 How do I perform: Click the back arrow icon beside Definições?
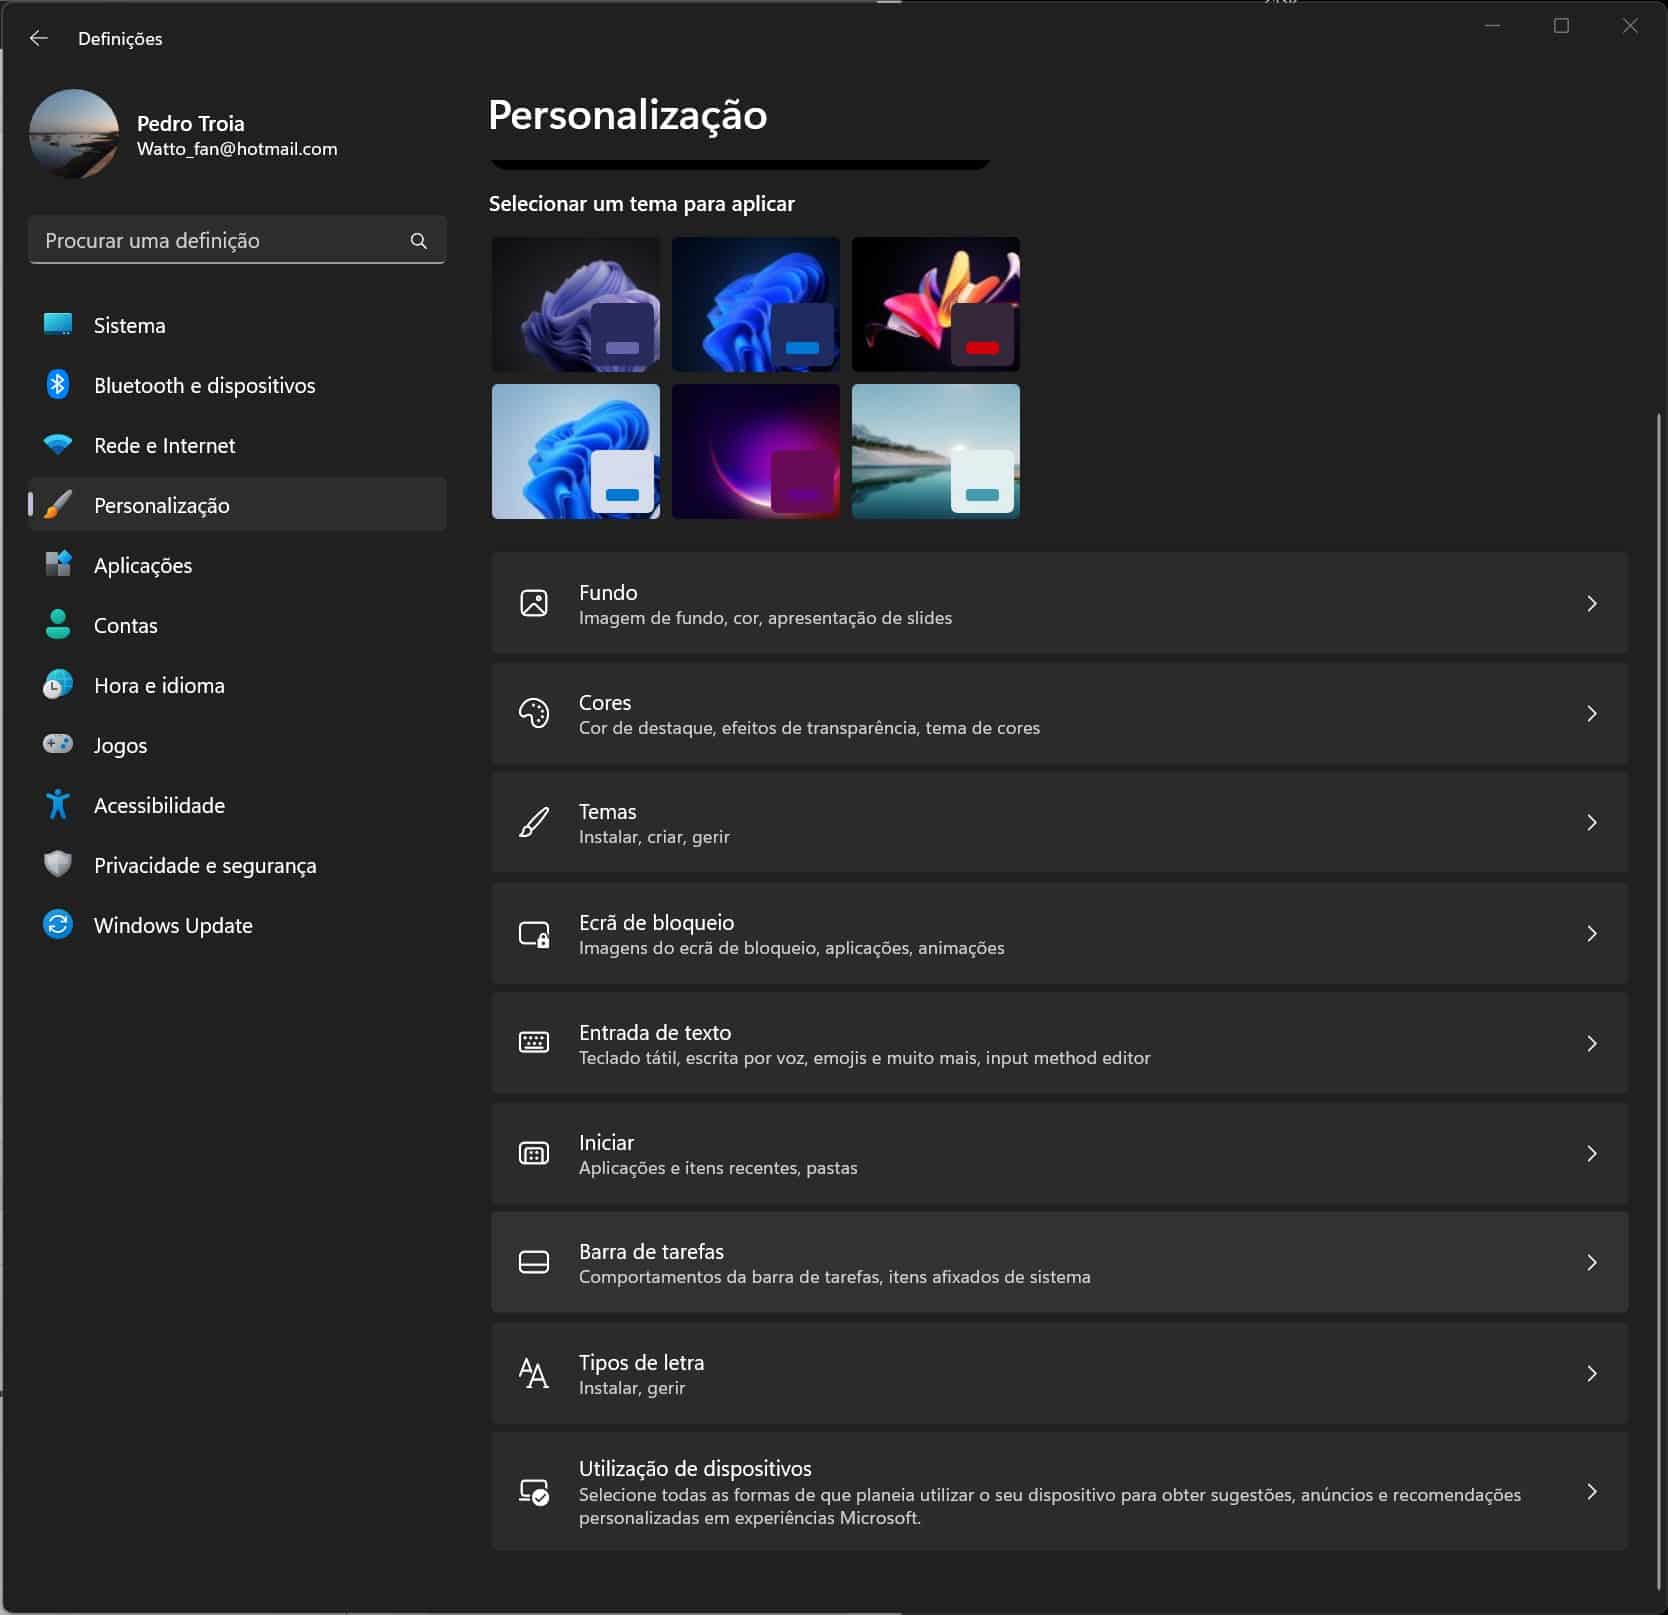(x=39, y=38)
